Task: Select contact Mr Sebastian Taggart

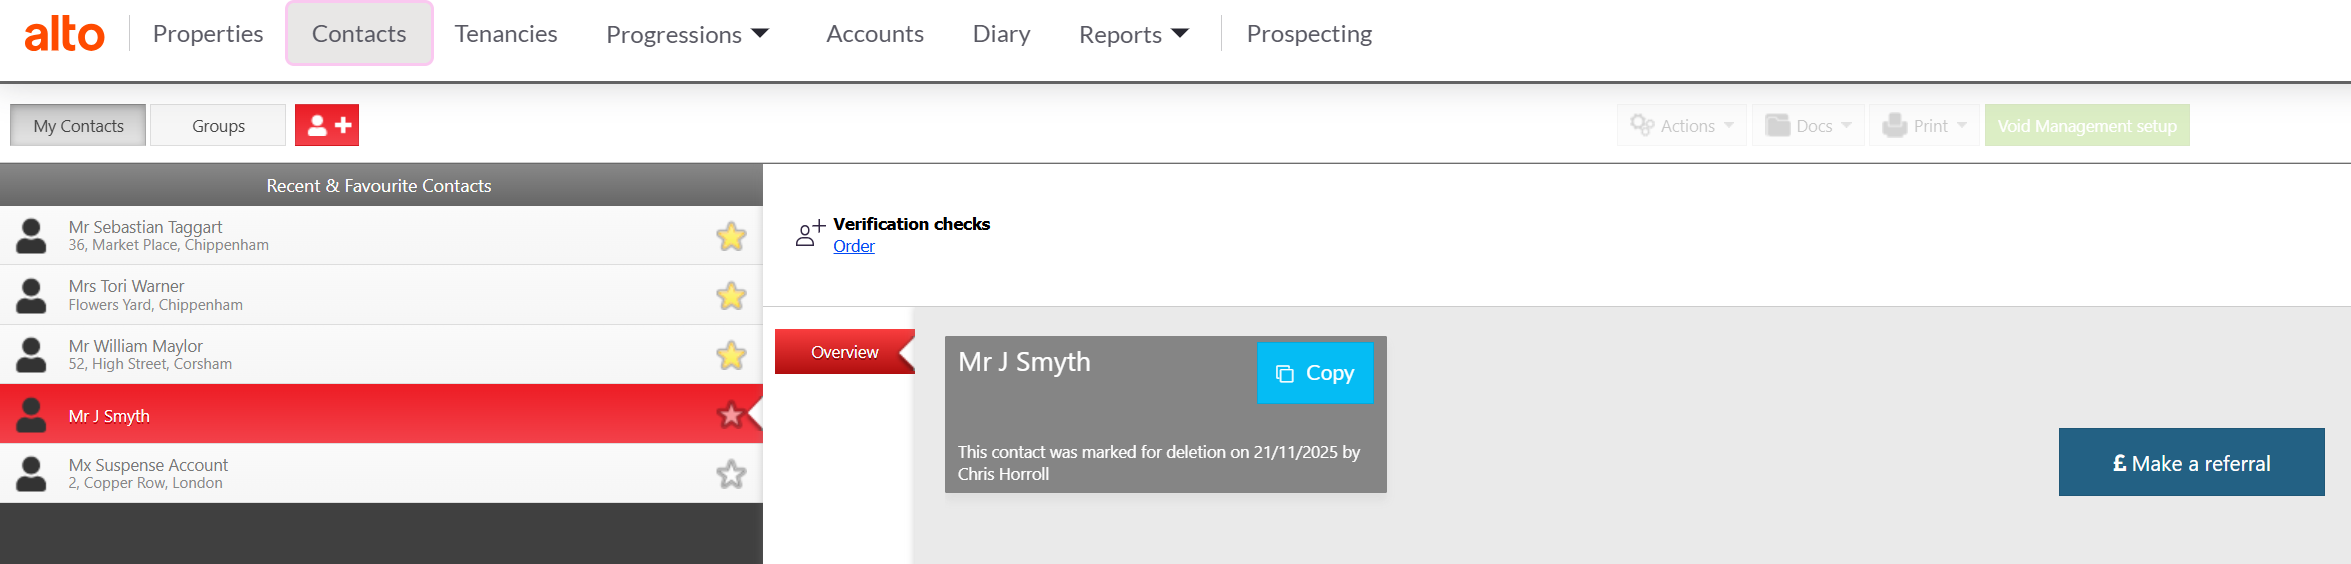Action: click(x=381, y=236)
